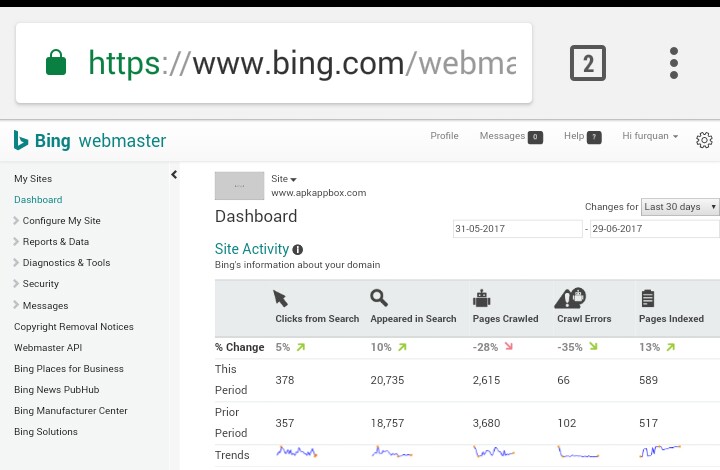Open settings via the gear icon

click(704, 140)
